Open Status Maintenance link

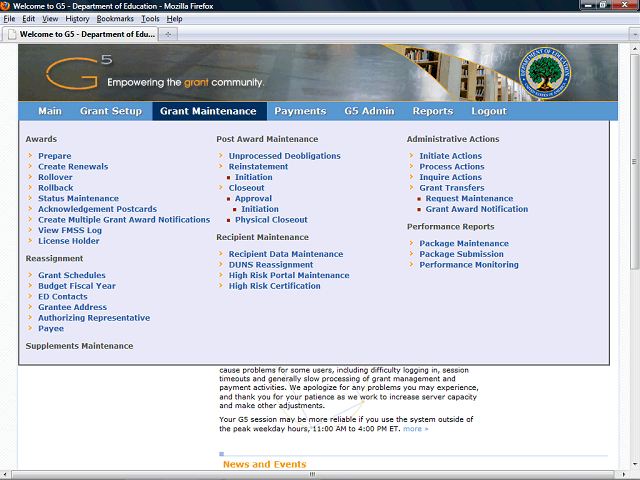(78, 198)
